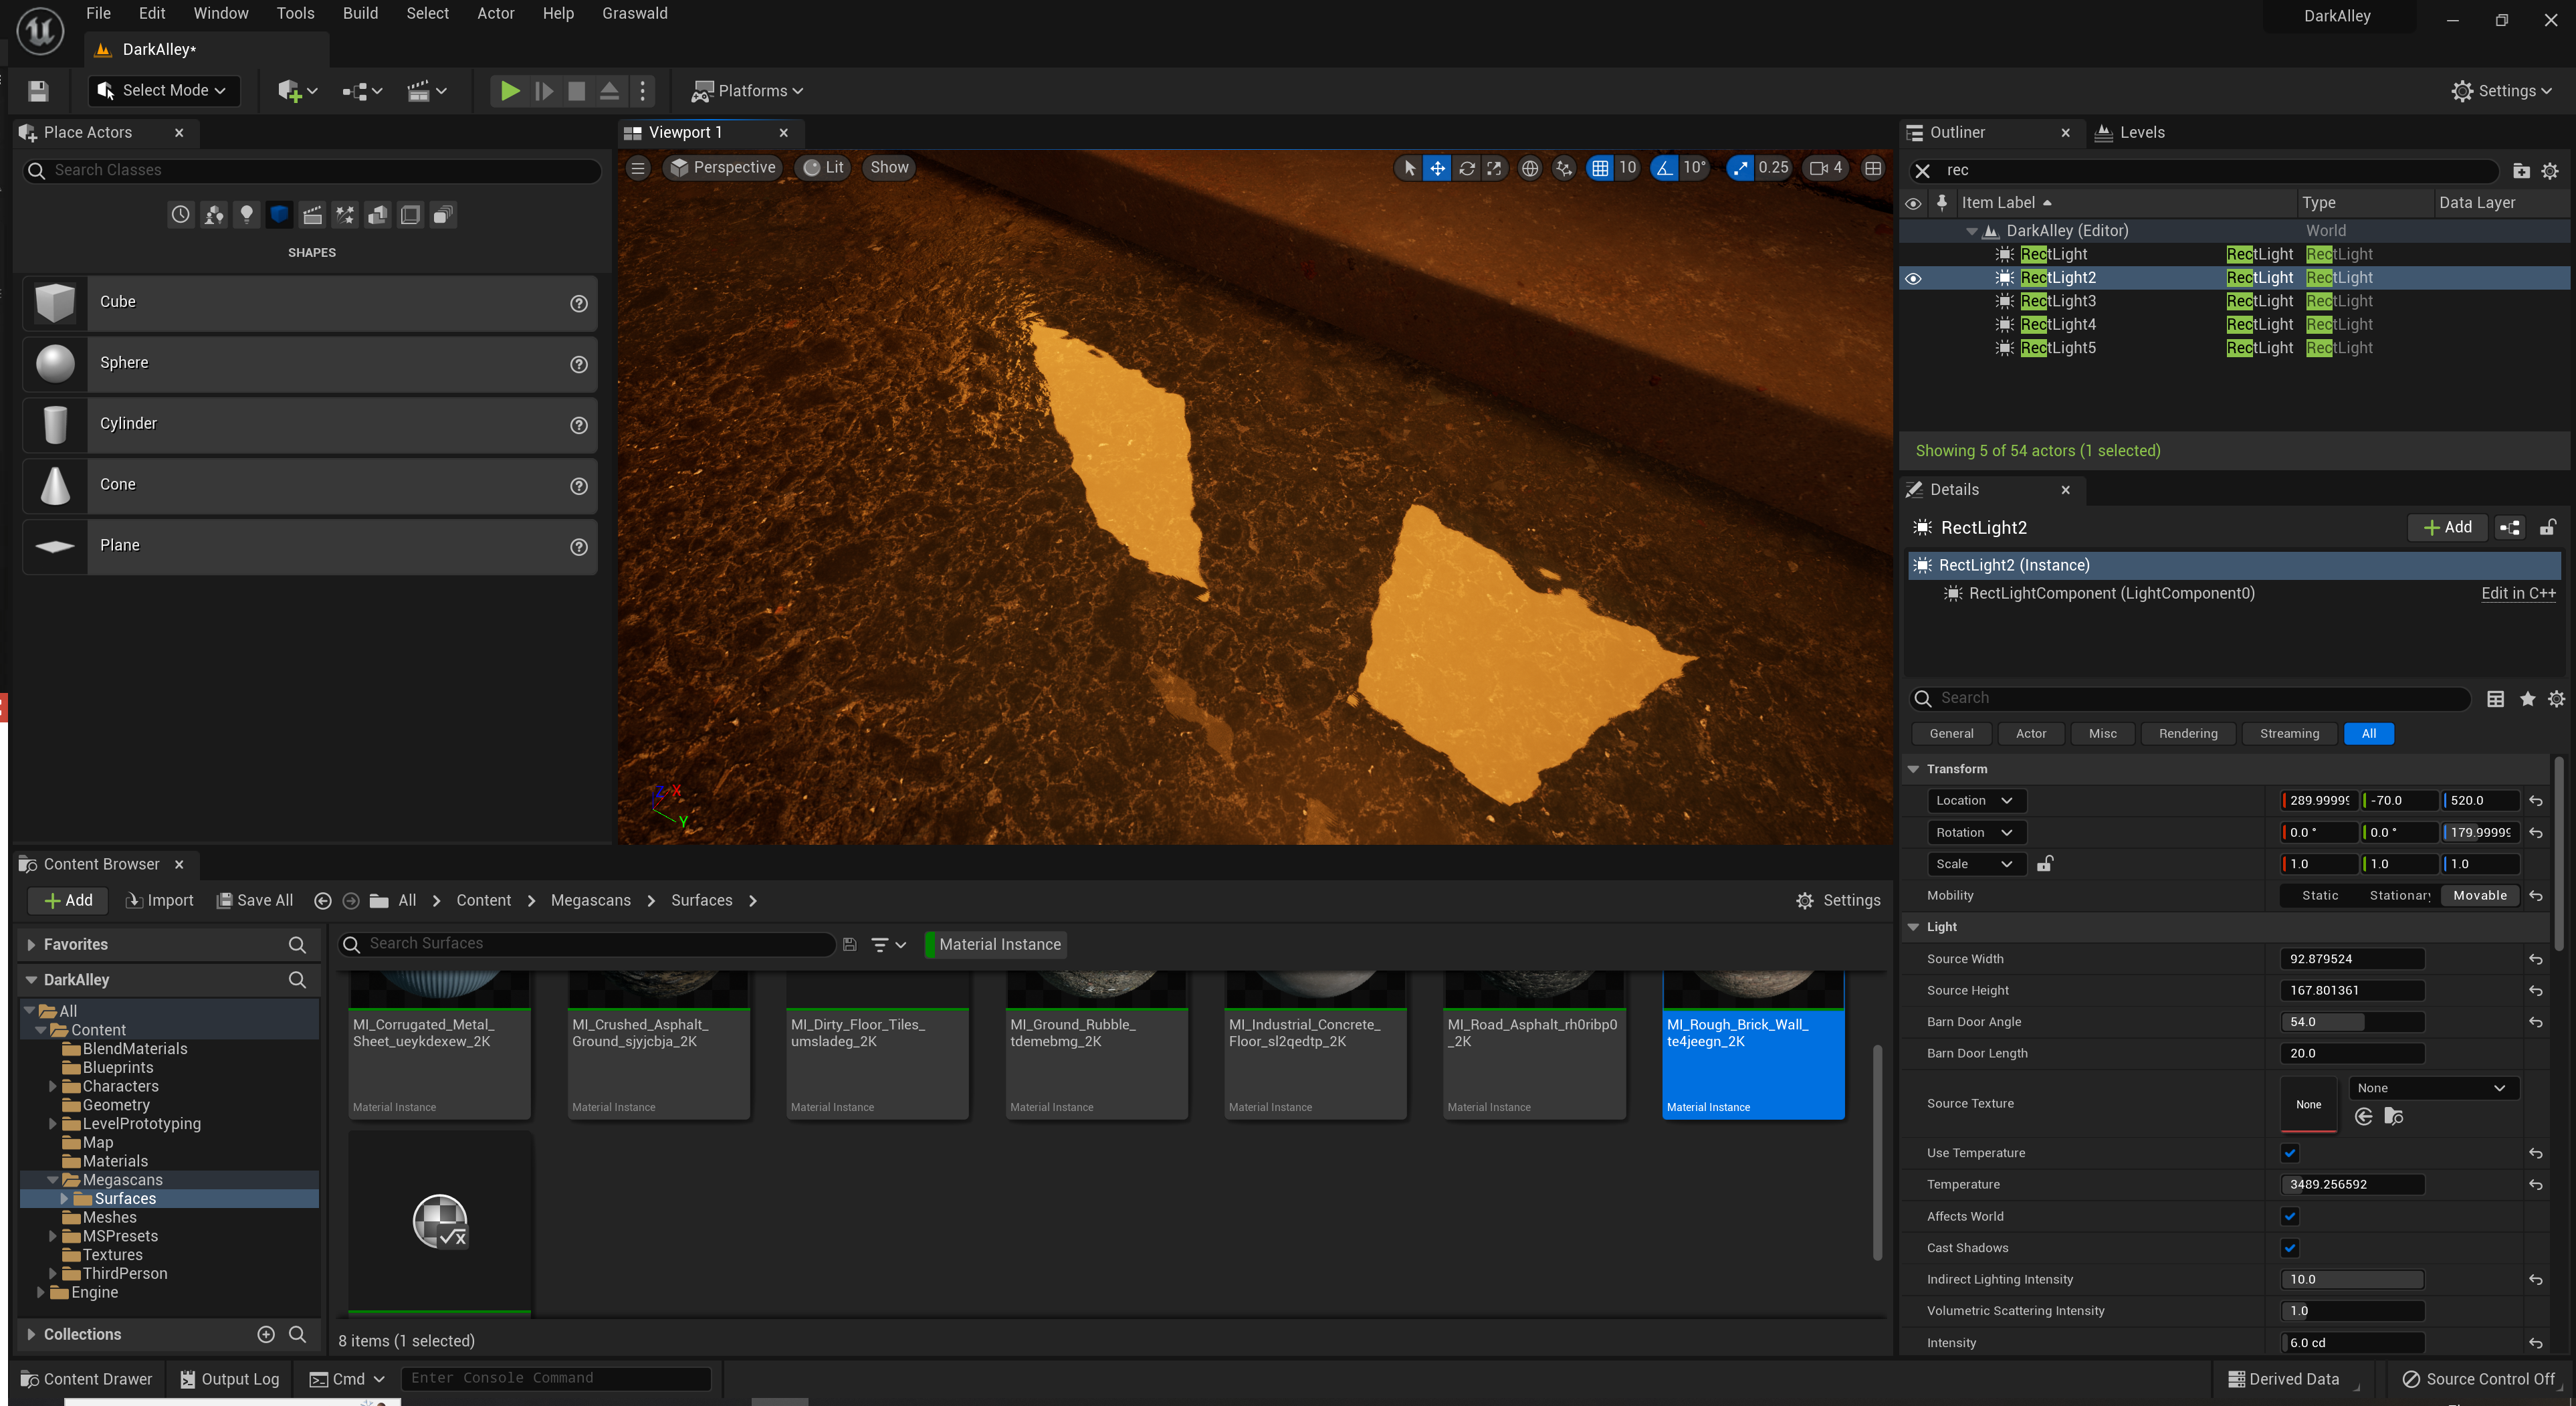
Task: Save the current level with the disk icon
Action: (x=38, y=91)
